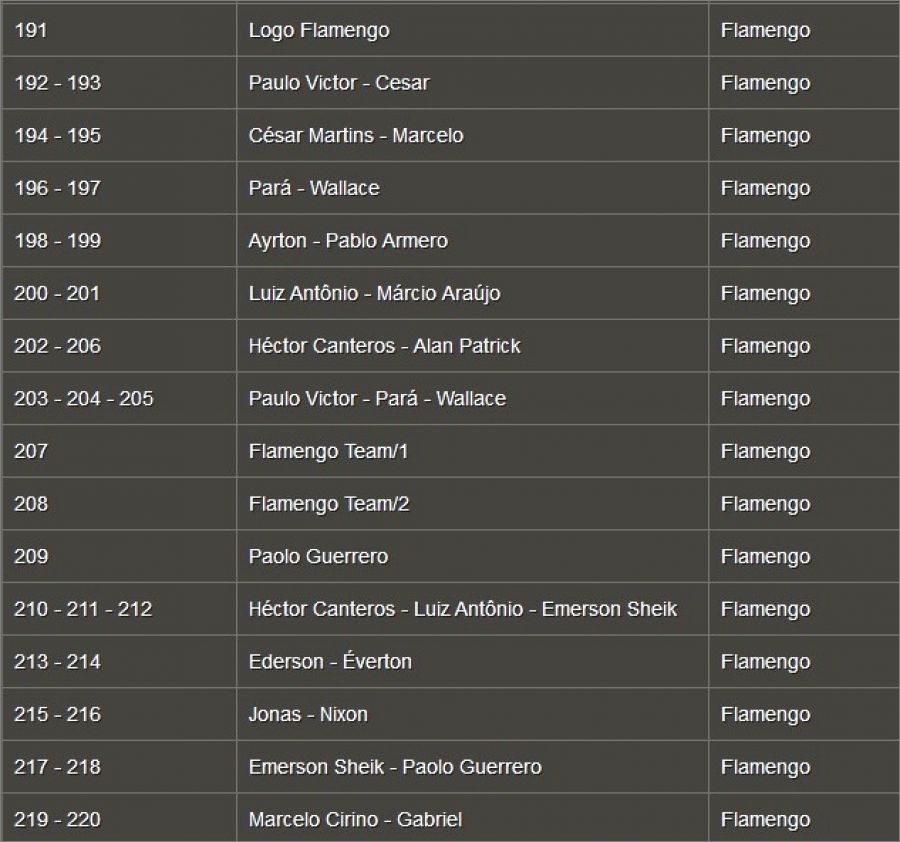Select the 'Pará - Wallace' row text

pos(314,188)
